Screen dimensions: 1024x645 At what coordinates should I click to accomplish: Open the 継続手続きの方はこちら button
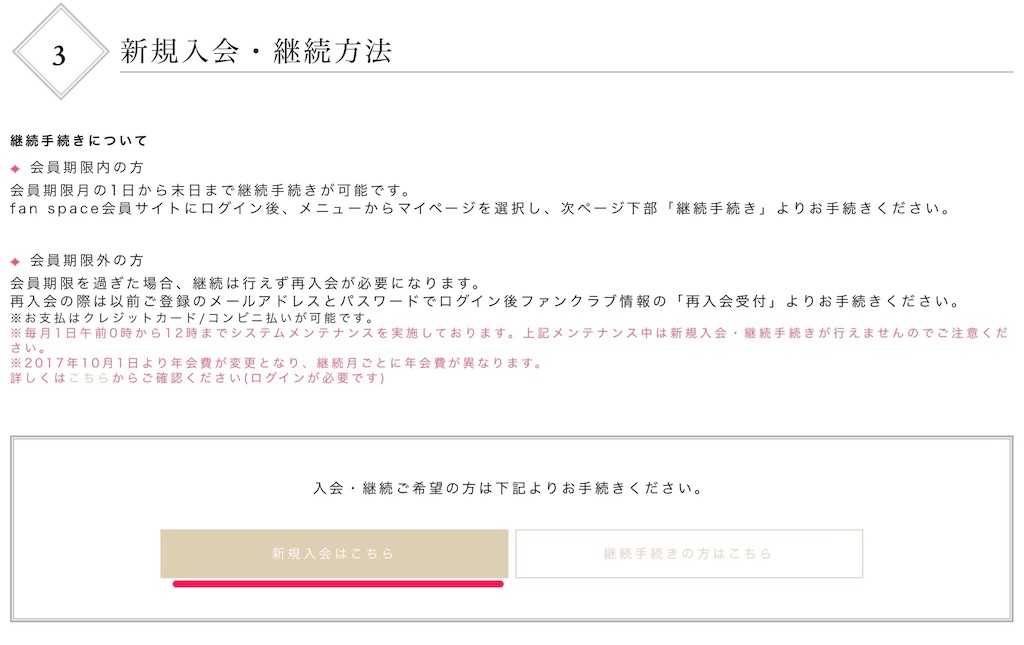click(689, 554)
